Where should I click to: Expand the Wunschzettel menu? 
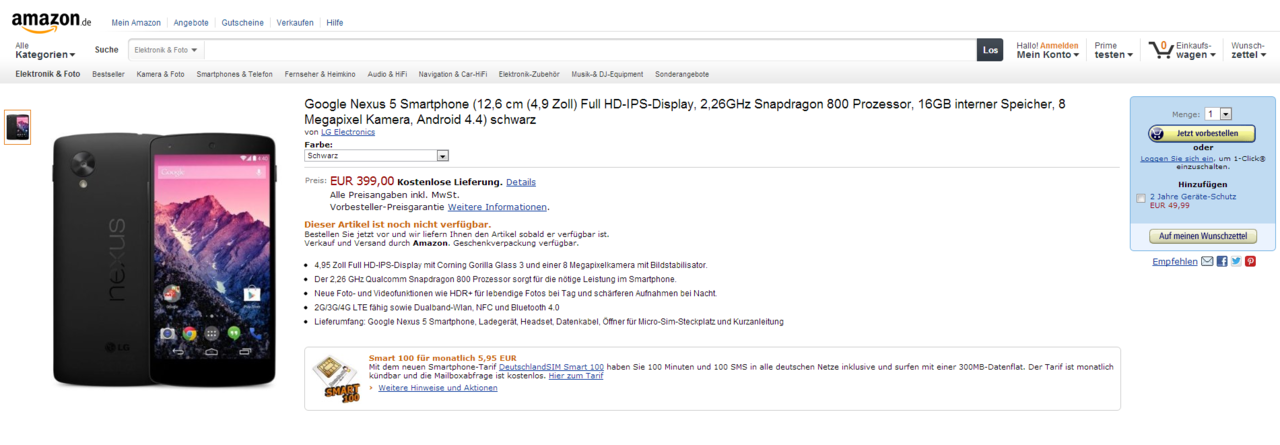coord(1248,50)
